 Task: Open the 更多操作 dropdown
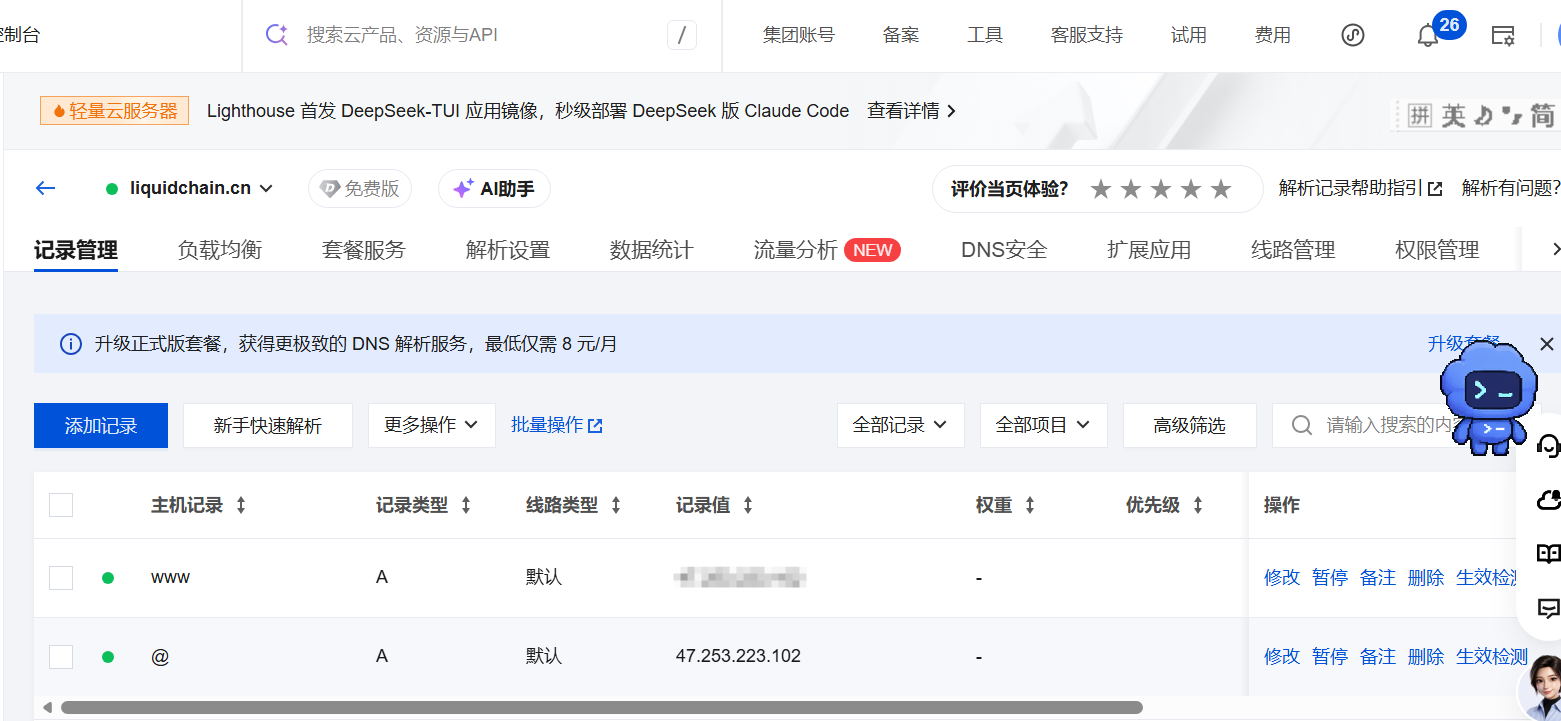pyautogui.click(x=432, y=425)
